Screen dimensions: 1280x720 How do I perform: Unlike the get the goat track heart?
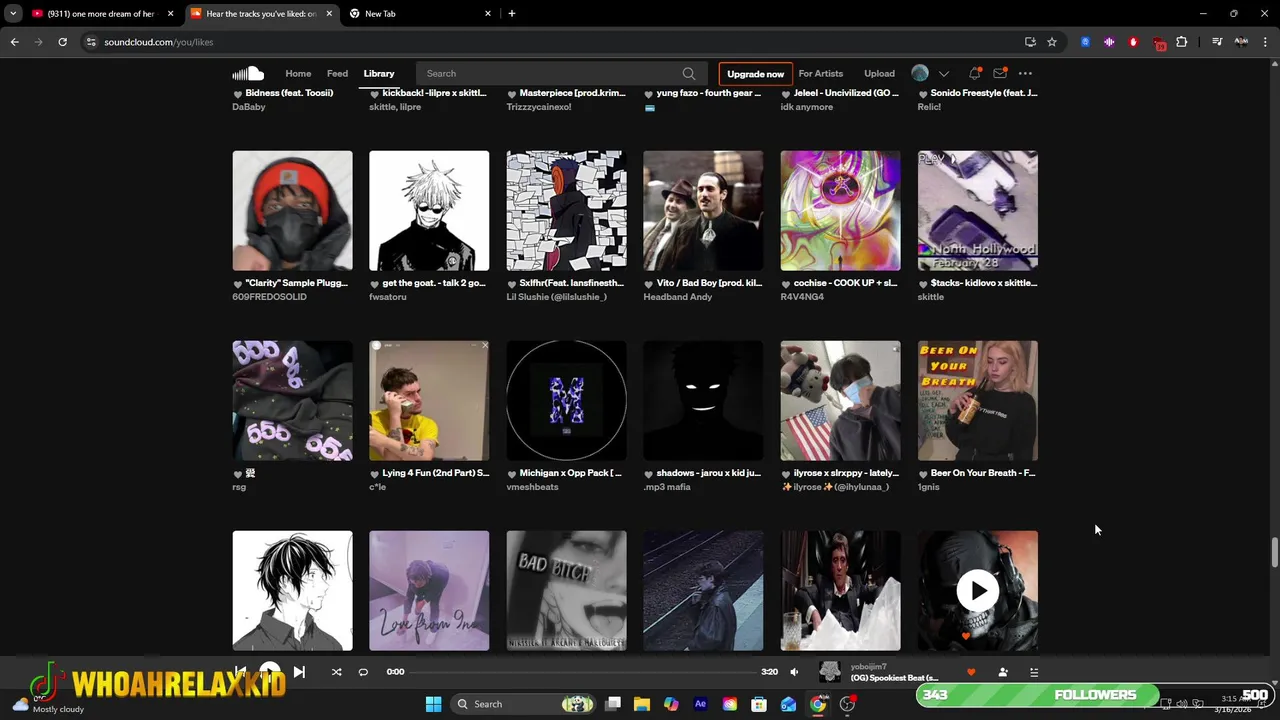point(375,284)
